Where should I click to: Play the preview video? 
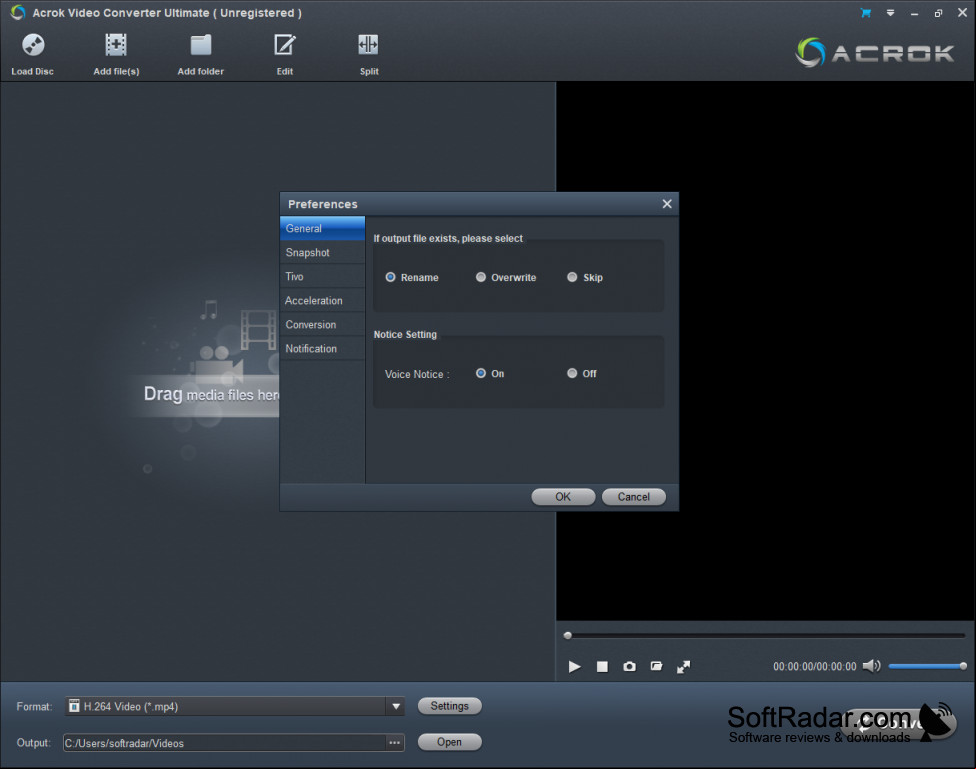(x=575, y=666)
